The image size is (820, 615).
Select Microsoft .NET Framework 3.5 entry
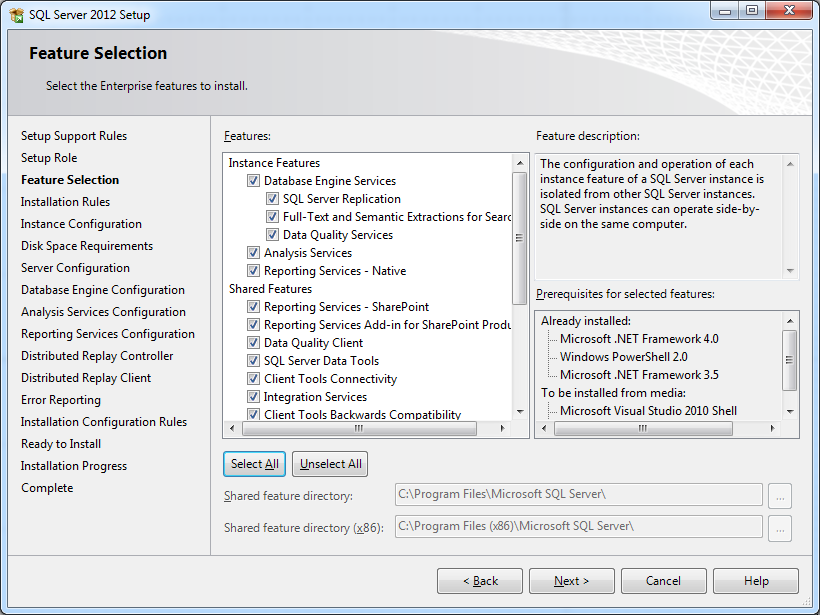[x=639, y=375]
